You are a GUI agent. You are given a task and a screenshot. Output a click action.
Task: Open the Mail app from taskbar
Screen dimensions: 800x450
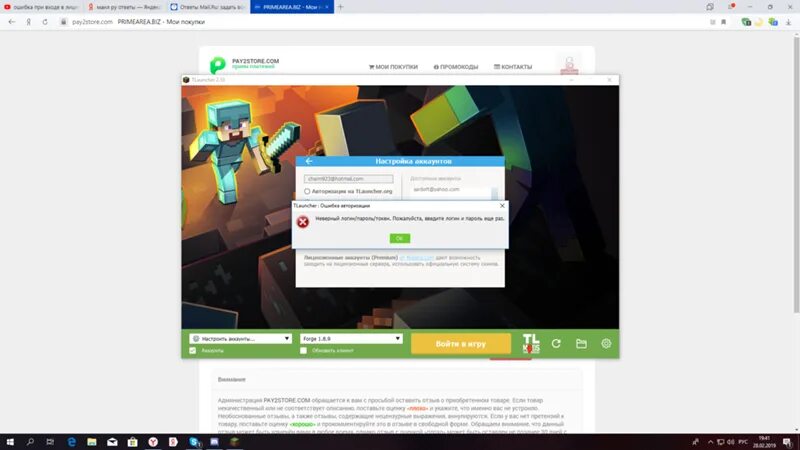coord(112,442)
